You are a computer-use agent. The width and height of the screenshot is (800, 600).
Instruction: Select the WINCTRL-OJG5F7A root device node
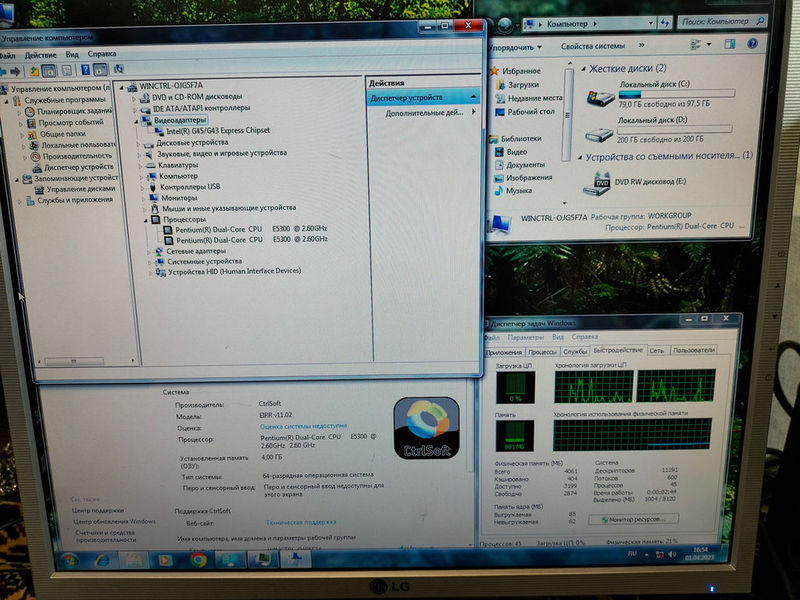pyautogui.click(x=165, y=85)
